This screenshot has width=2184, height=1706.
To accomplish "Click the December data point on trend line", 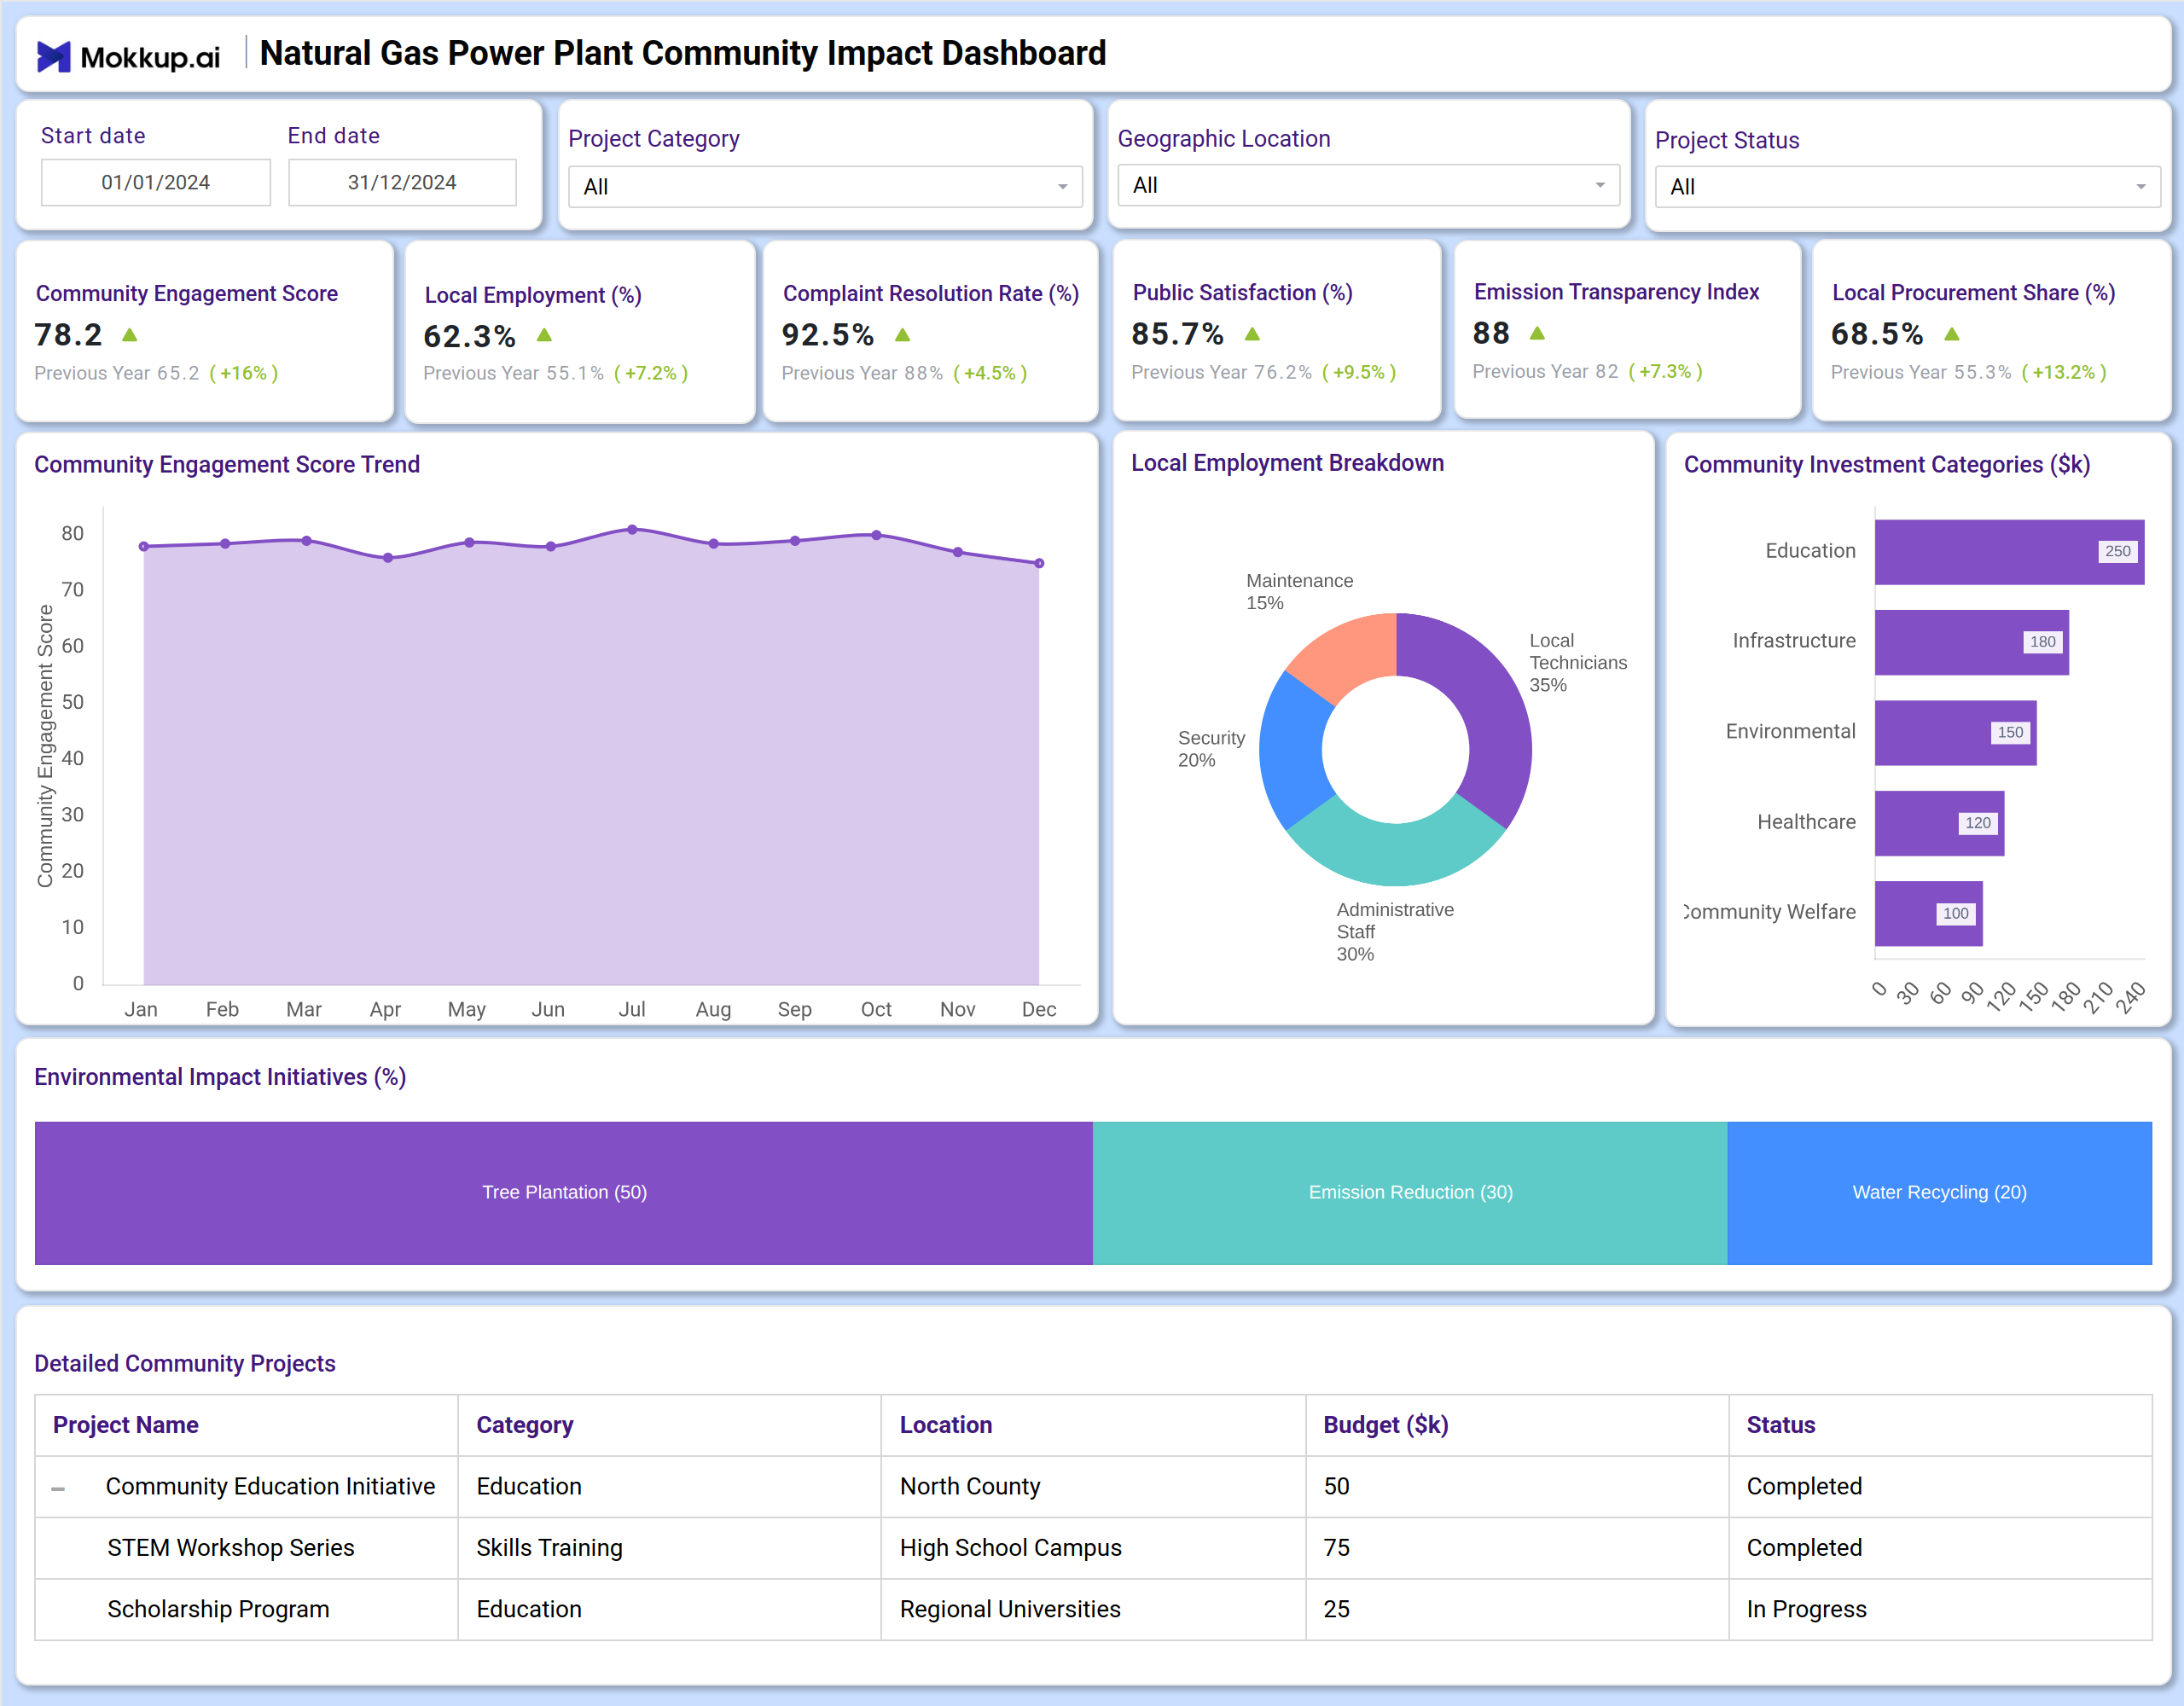I will (x=1039, y=563).
